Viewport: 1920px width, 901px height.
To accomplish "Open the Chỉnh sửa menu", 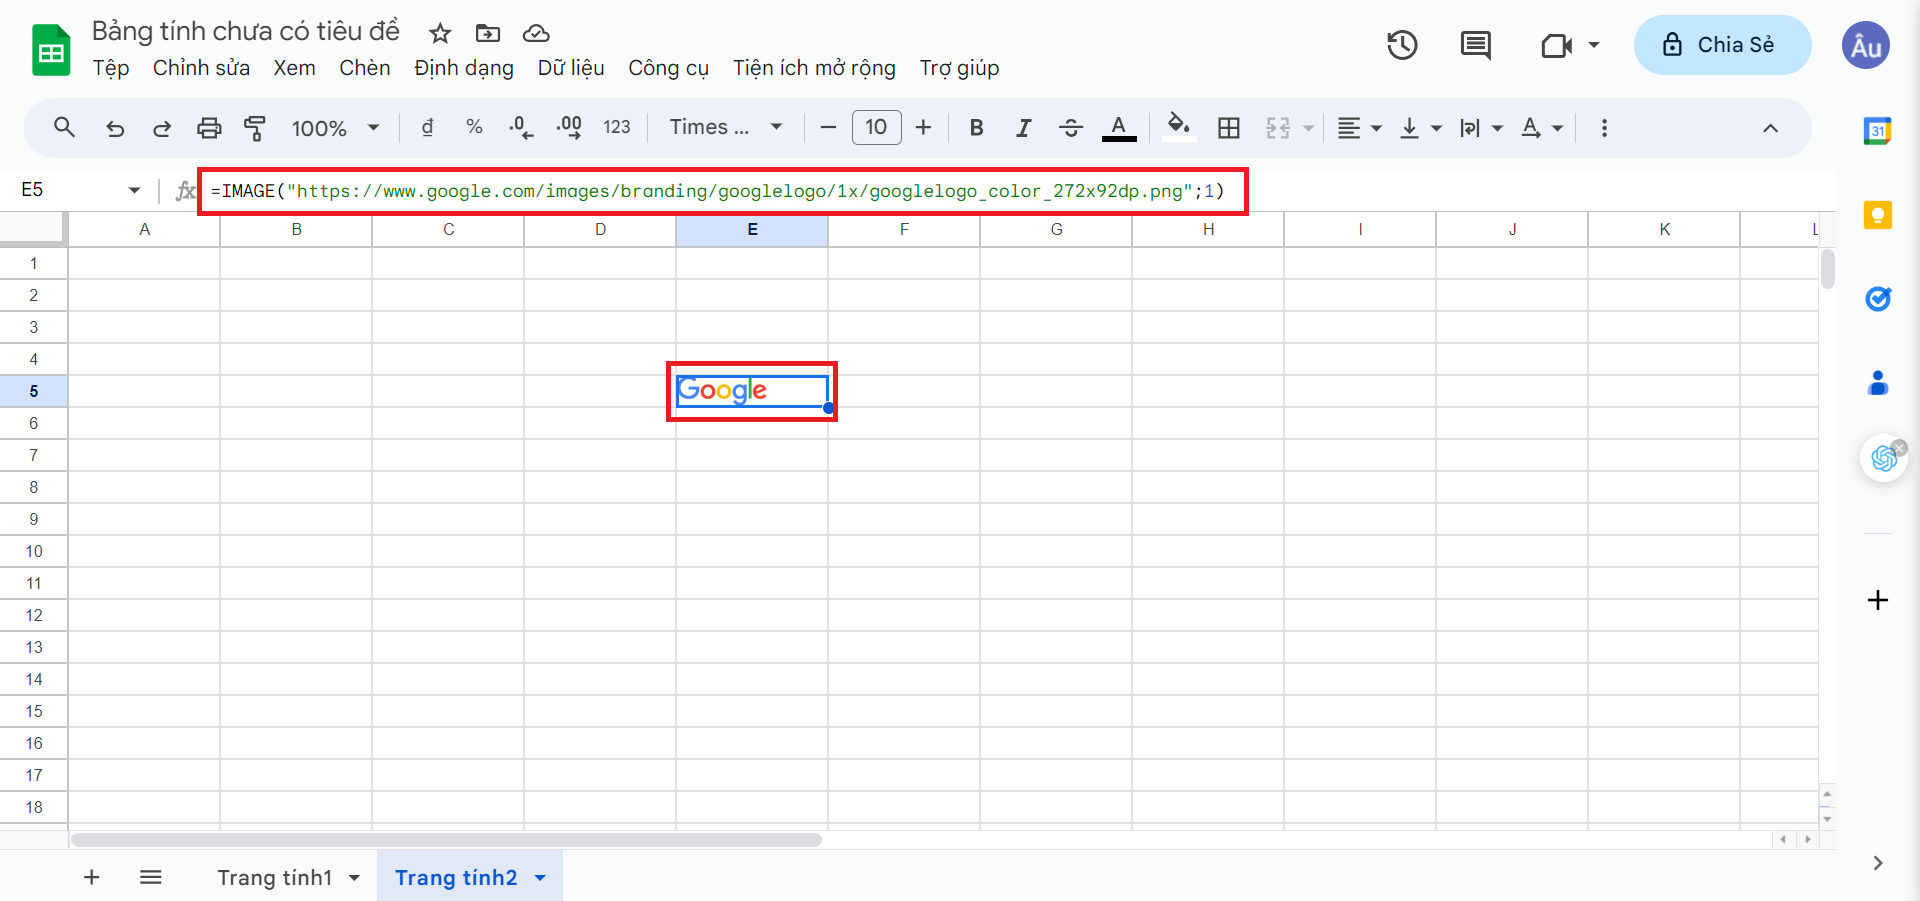I will [x=201, y=68].
